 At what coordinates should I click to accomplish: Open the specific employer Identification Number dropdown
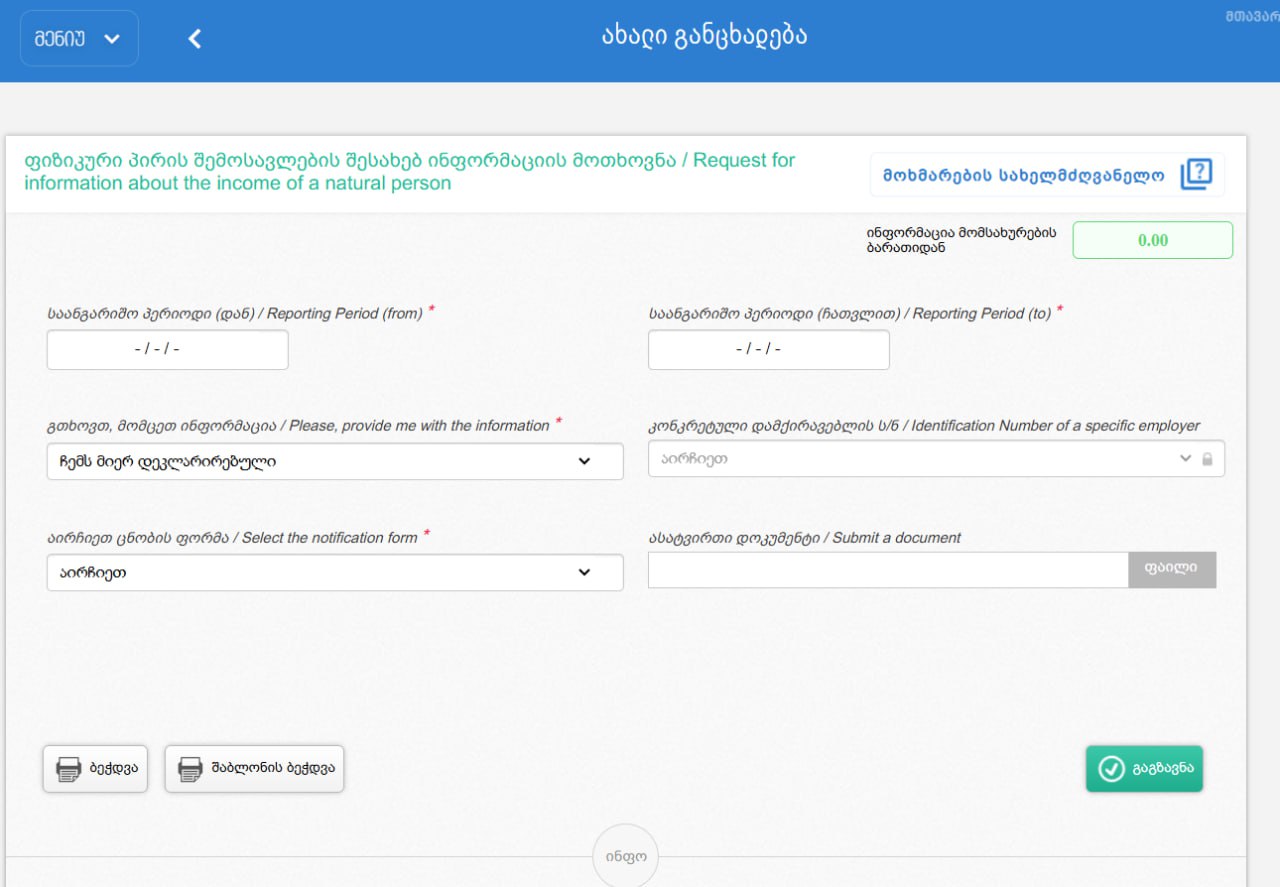(920, 458)
